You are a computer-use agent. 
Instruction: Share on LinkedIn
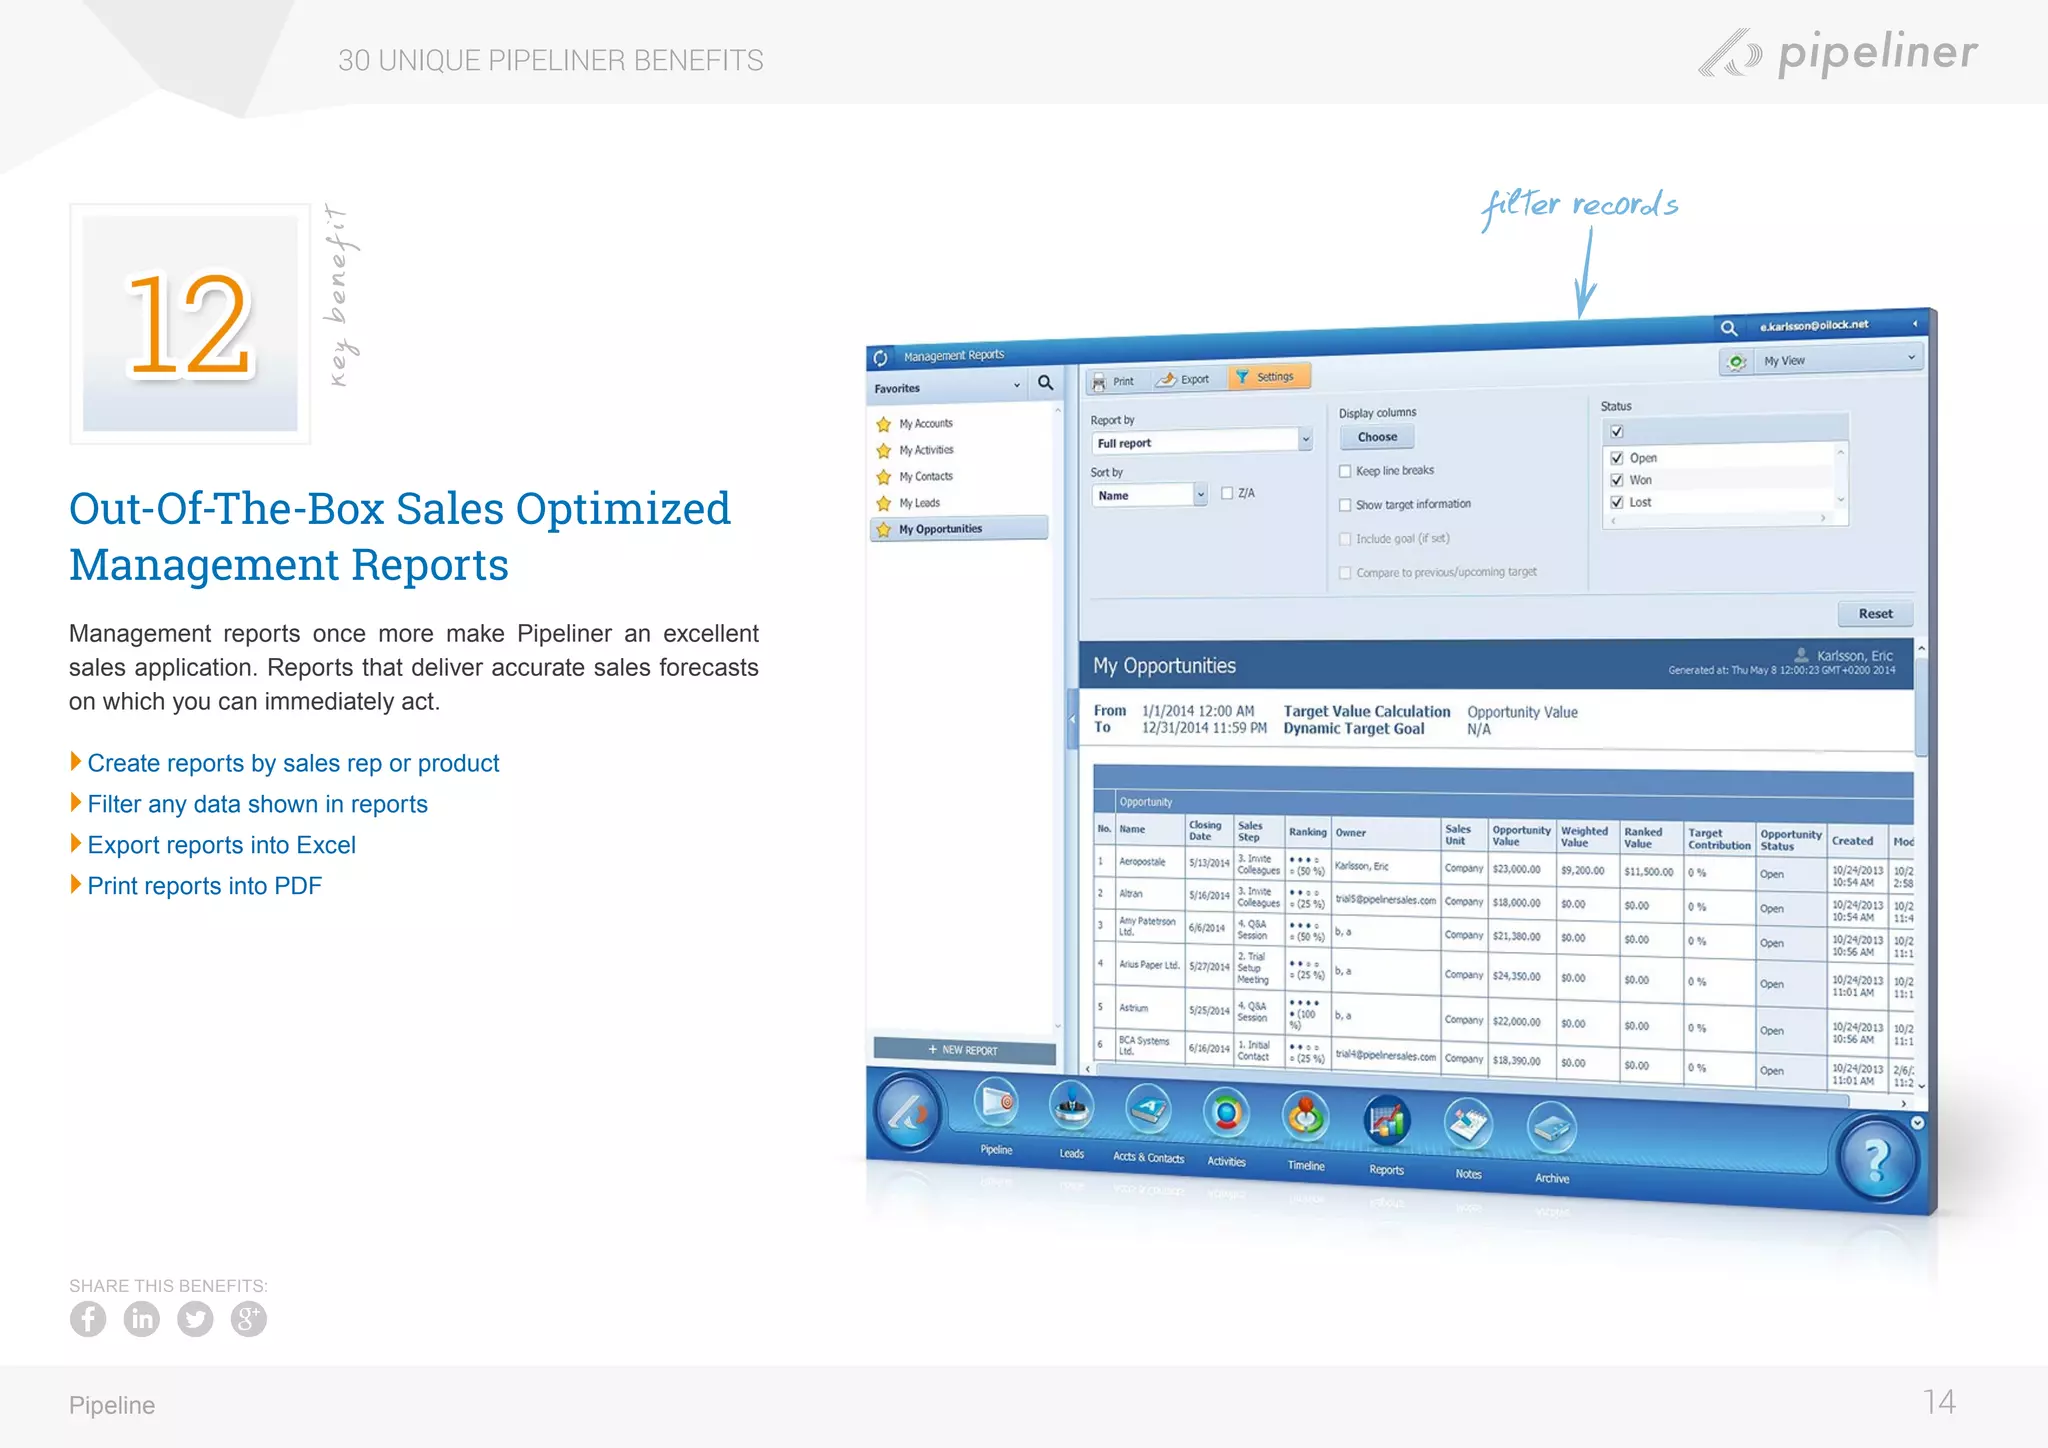tap(141, 1319)
